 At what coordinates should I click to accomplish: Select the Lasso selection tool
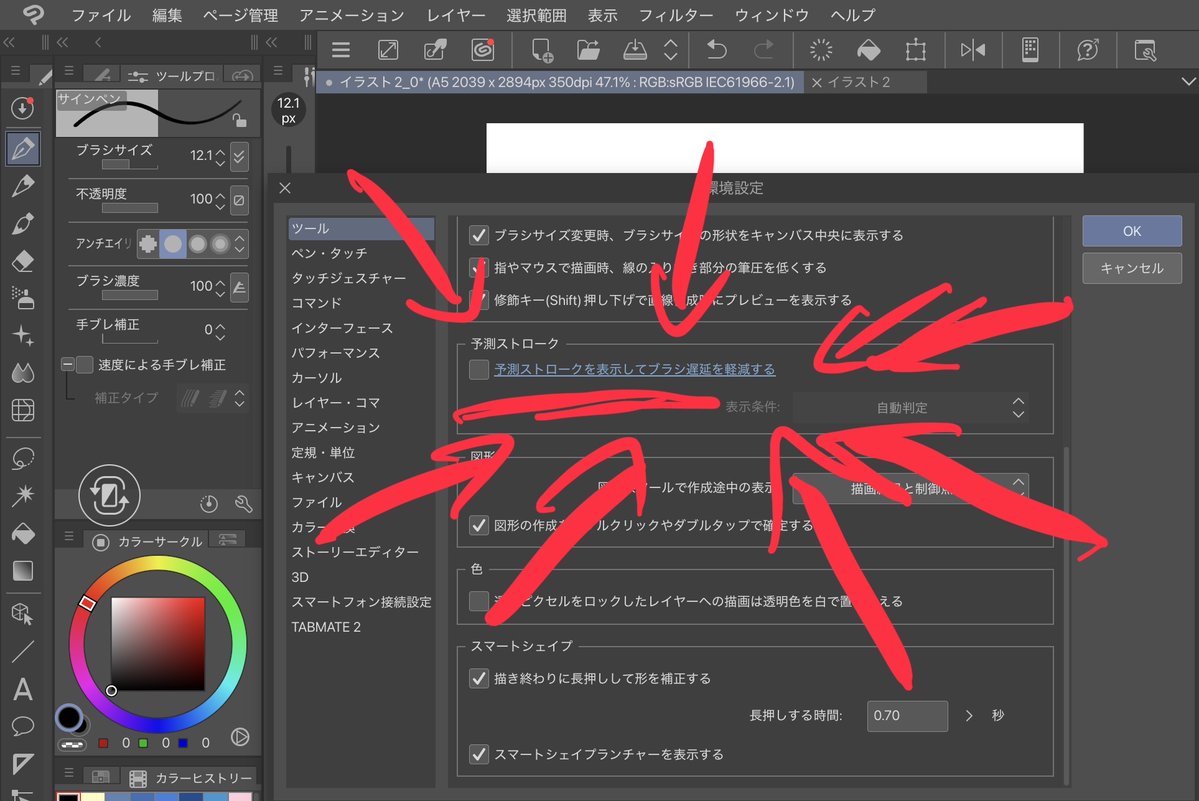pos(23,458)
